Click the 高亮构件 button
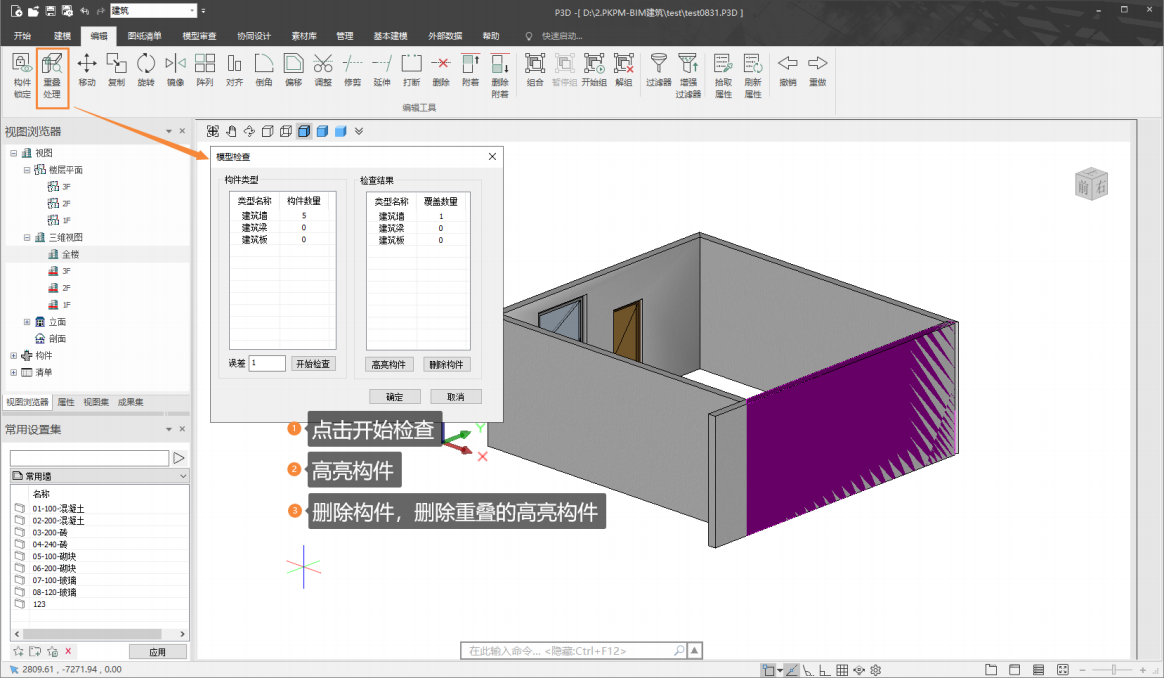1164x678 pixels. pyautogui.click(x=388, y=365)
